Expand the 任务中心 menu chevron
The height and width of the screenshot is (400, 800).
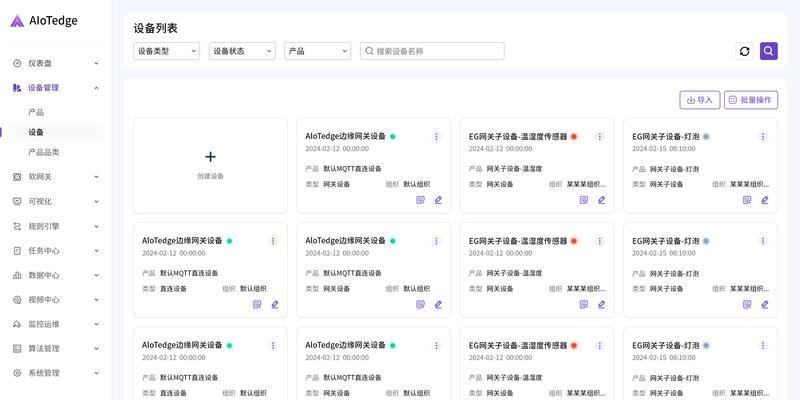point(96,251)
